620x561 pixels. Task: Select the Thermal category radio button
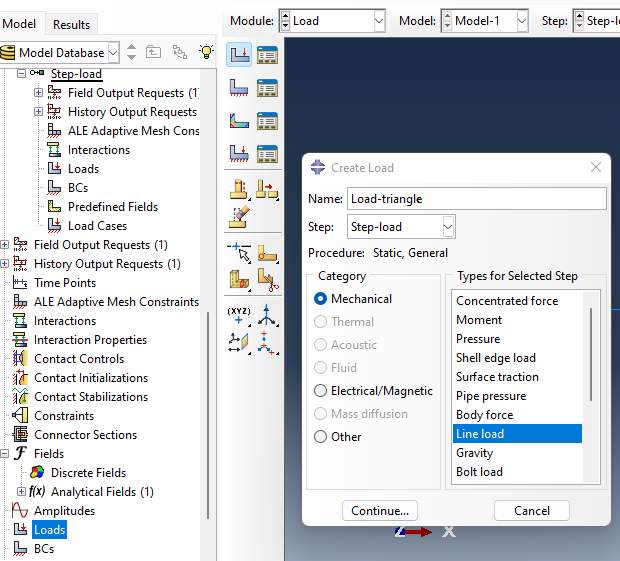click(320, 321)
